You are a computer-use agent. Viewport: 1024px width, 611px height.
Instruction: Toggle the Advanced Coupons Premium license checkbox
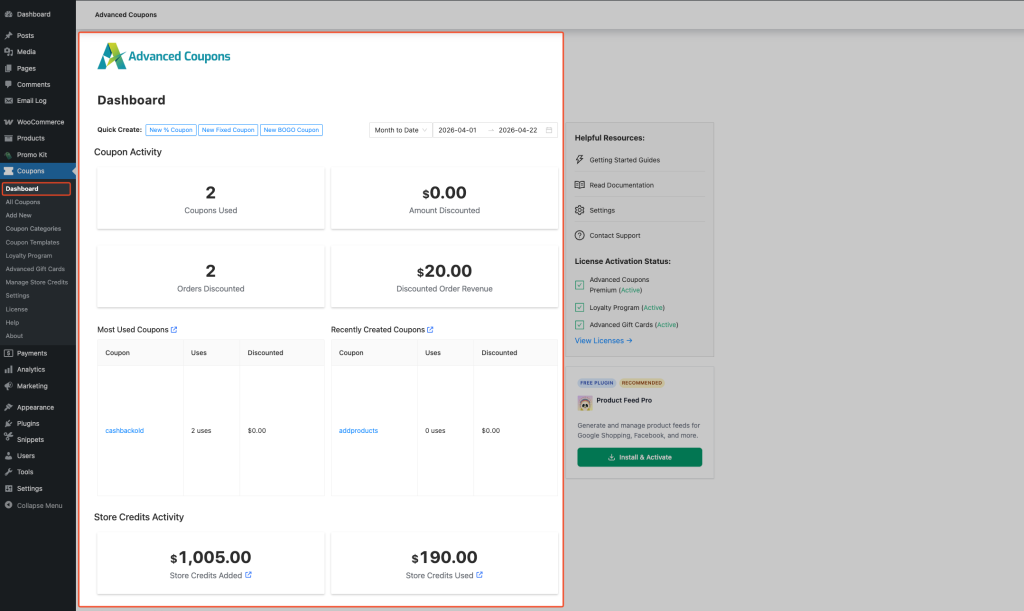pos(579,285)
